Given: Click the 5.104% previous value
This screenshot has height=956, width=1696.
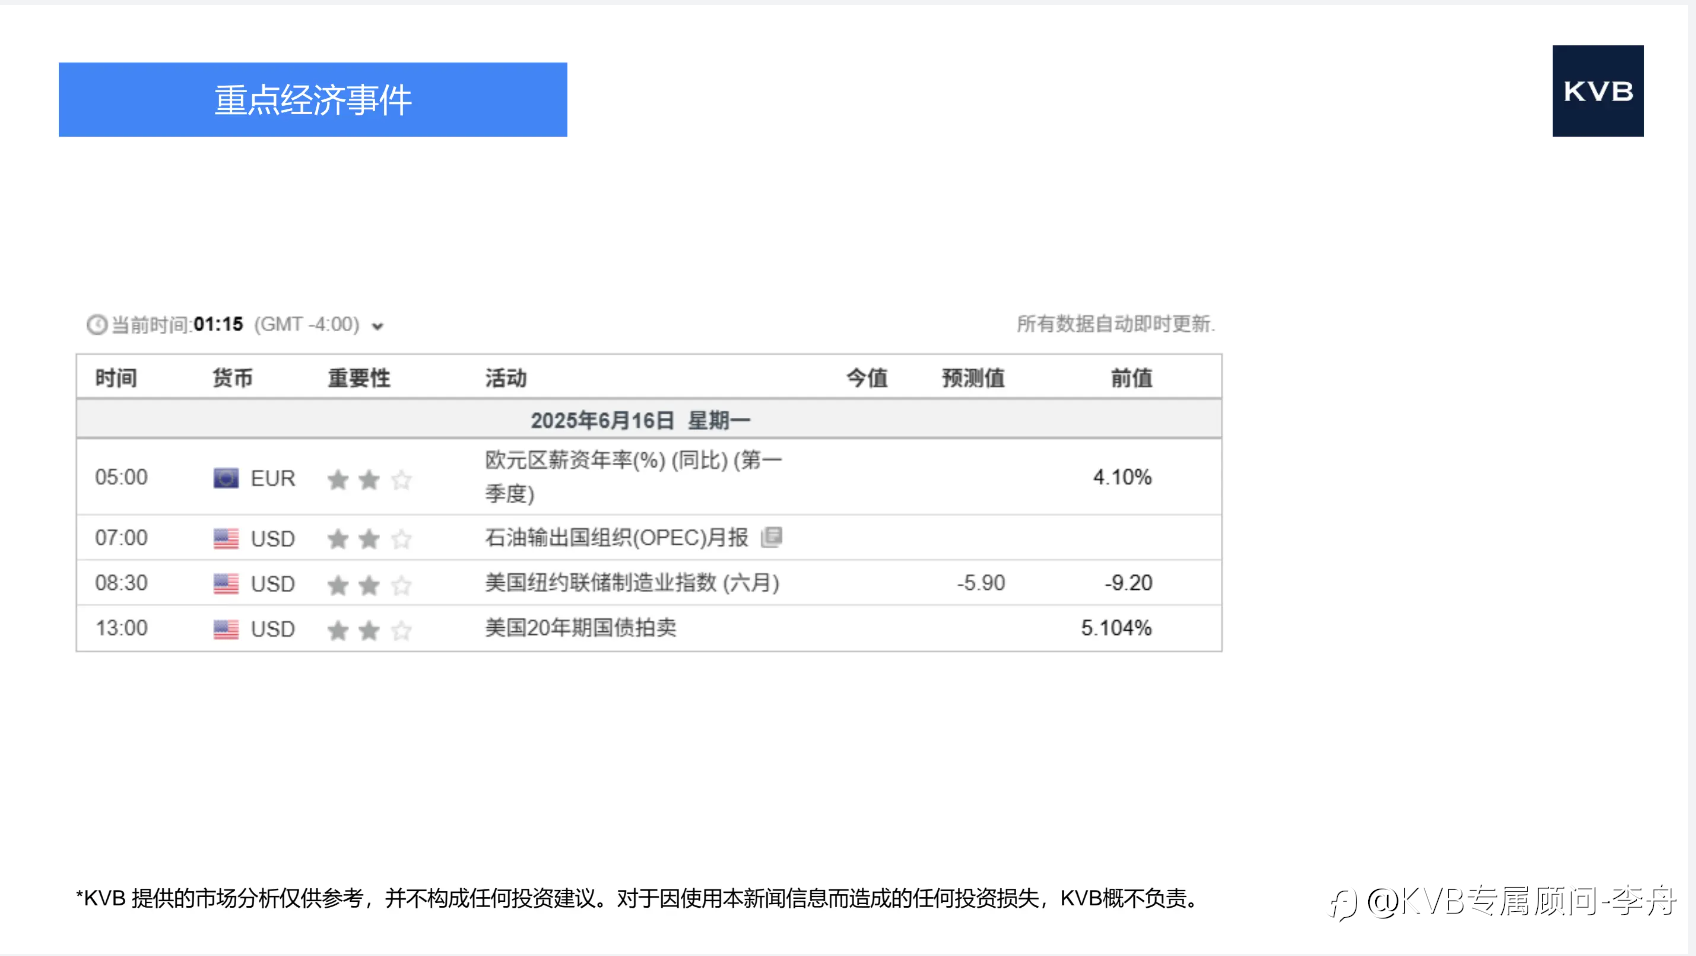Looking at the screenshot, I should pos(1116,628).
